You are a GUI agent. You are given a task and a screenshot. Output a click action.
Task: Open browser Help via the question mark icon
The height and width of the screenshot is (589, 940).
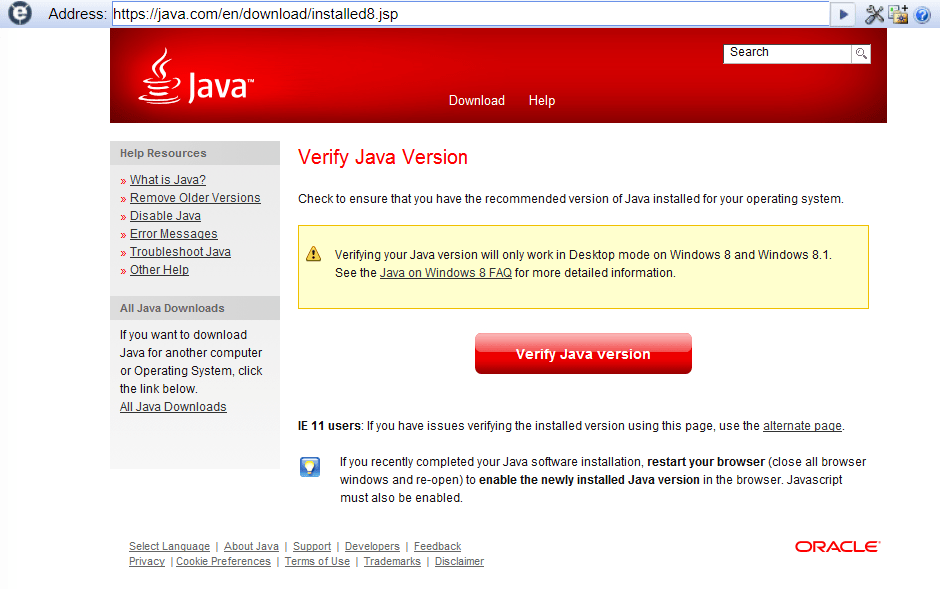coord(922,14)
